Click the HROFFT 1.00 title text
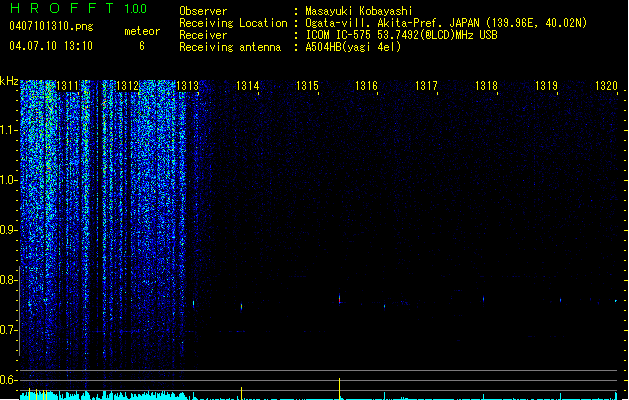This screenshot has width=629, height=400. (79, 8)
